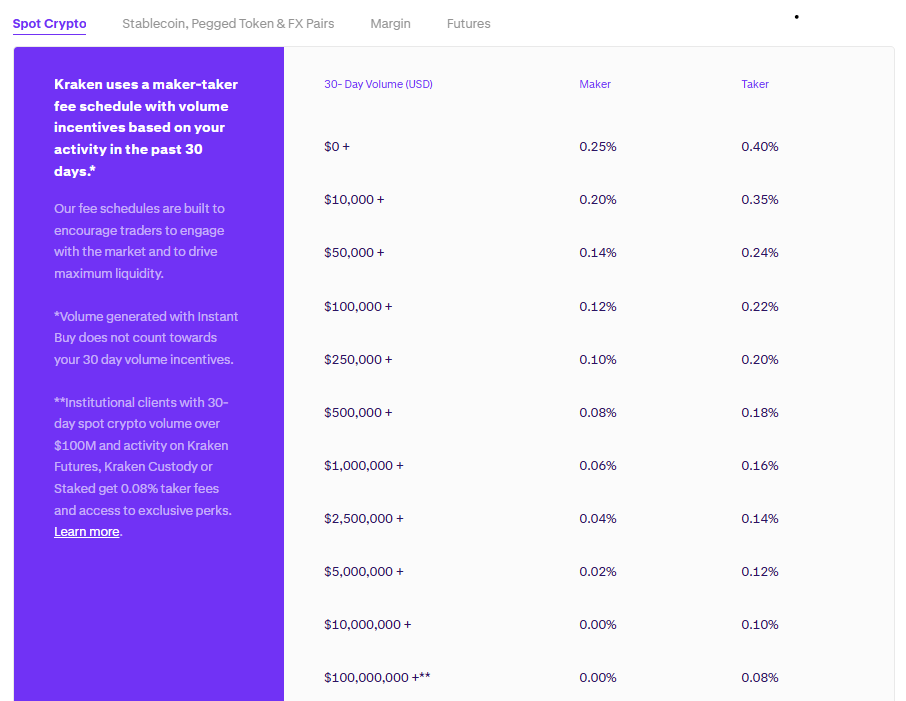View the Futures fee schedule tab
Screen dimensions: 906x701
[x=468, y=23]
